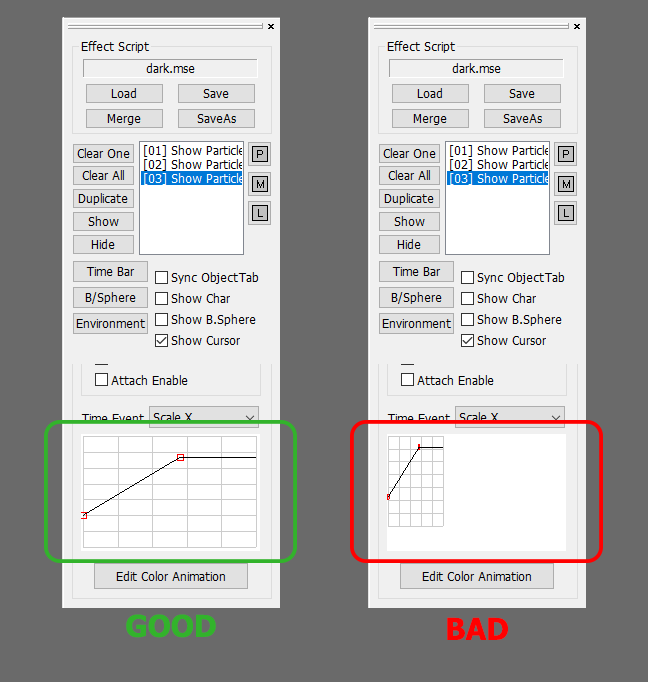This screenshot has width=648, height=682.
Task: Click the Load button in the left panel
Action: tap(124, 94)
